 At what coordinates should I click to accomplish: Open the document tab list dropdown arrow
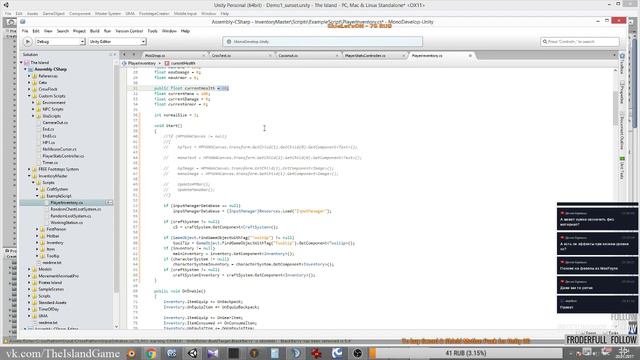(x=614, y=55)
